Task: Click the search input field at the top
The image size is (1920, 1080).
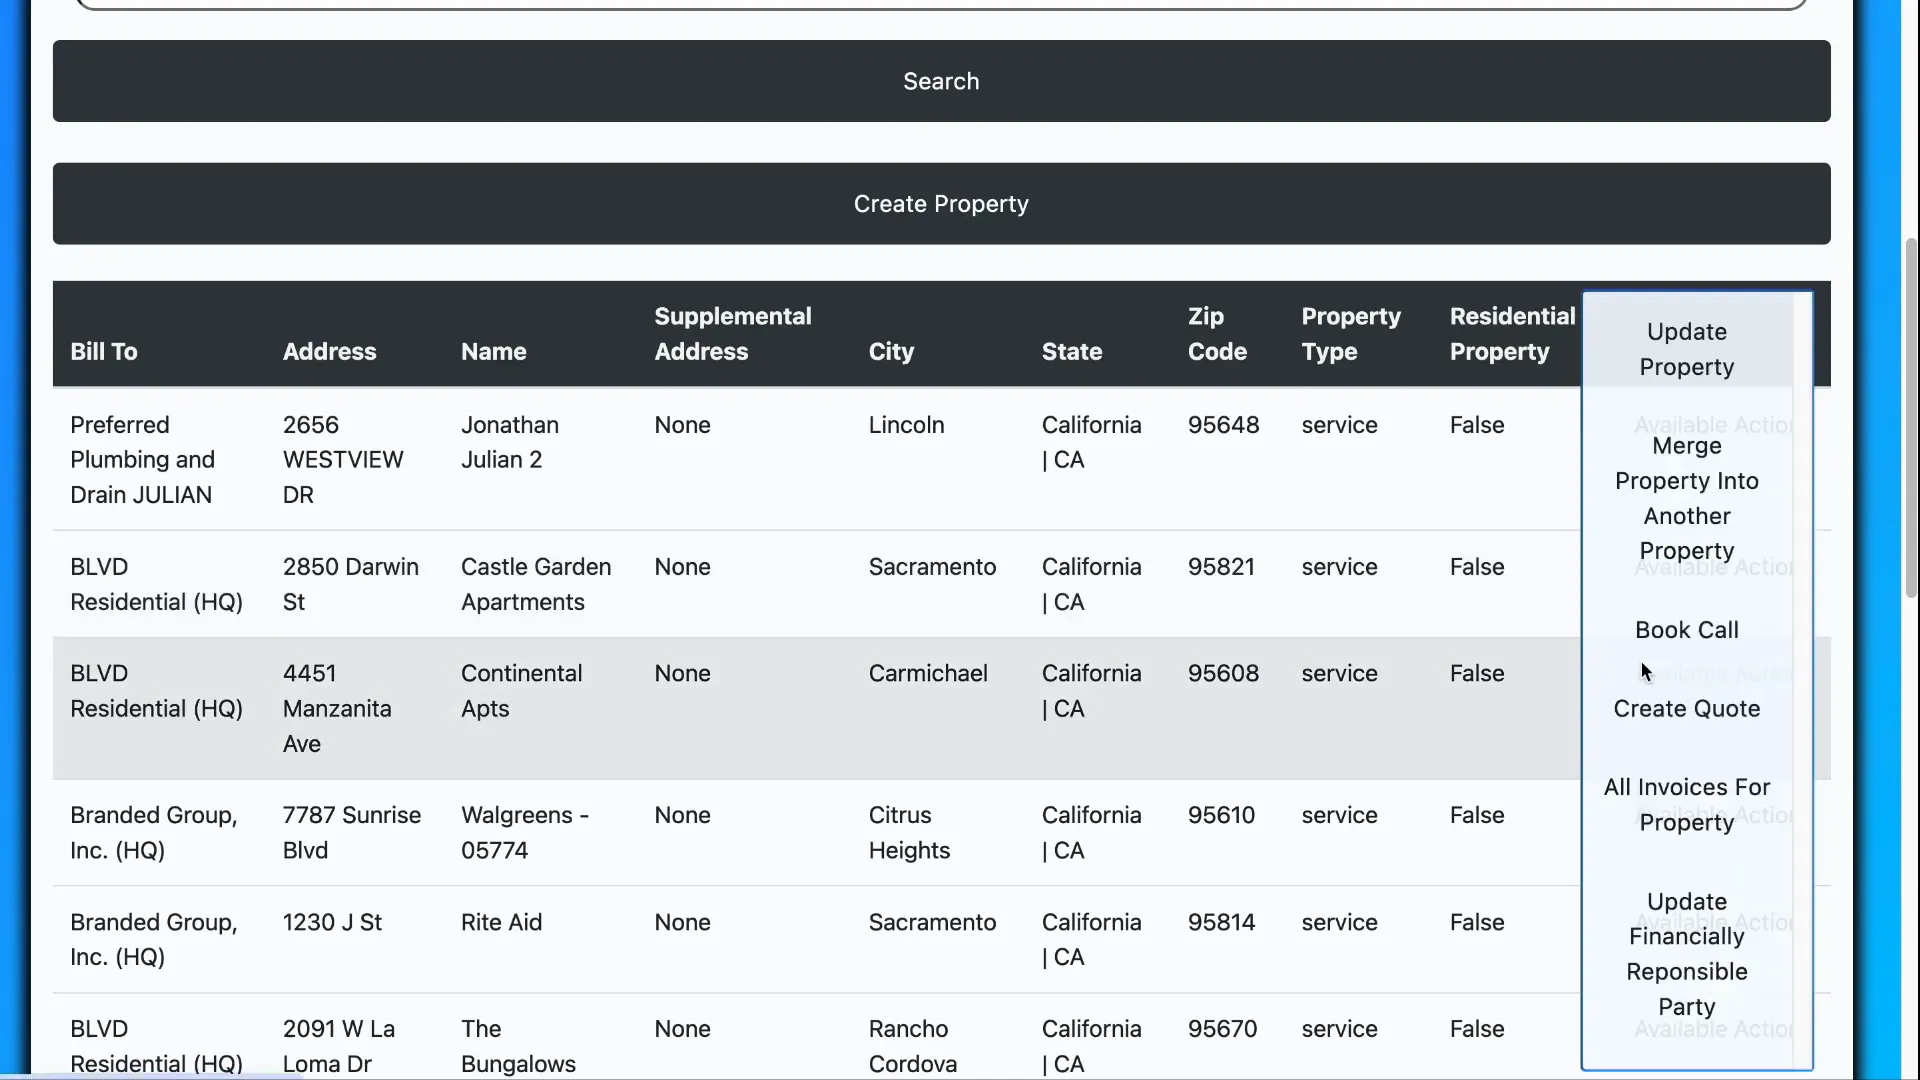Action: click(x=940, y=3)
